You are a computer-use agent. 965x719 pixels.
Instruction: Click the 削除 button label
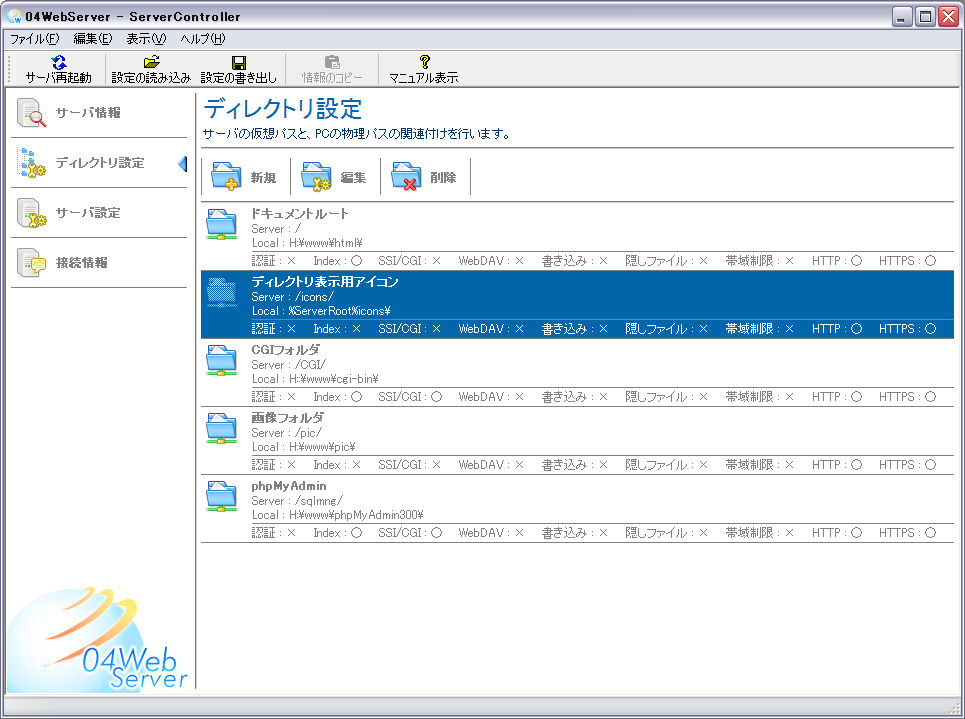click(443, 177)
